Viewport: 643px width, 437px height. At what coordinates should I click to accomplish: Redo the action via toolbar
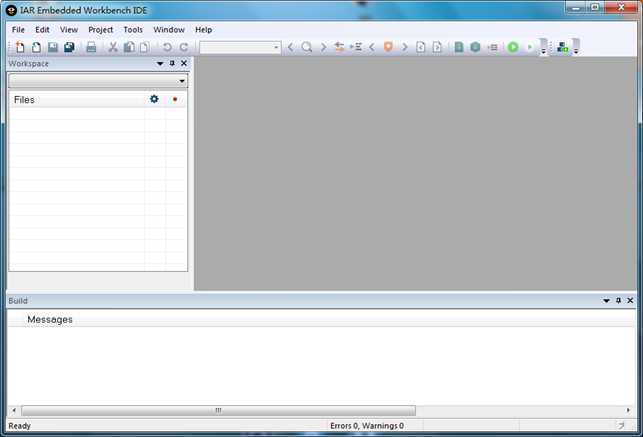tap(184, 47)
